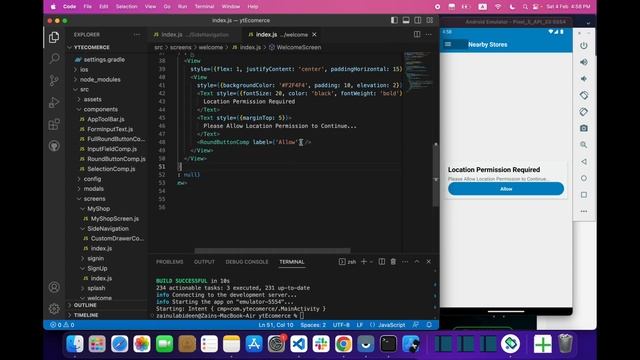Open the new terminal launch profile dropdown
This screenshot has height=360, width=640.
(x=371, y=262)
